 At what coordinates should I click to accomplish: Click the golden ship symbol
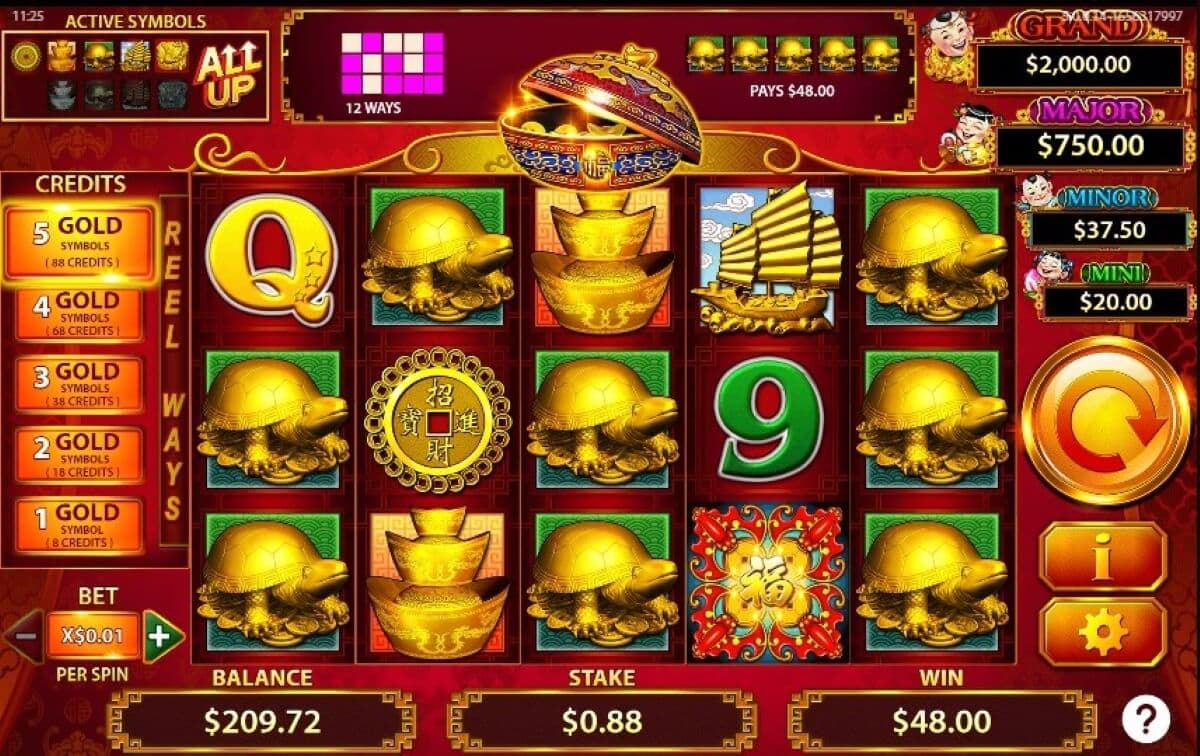pos(768,257)
